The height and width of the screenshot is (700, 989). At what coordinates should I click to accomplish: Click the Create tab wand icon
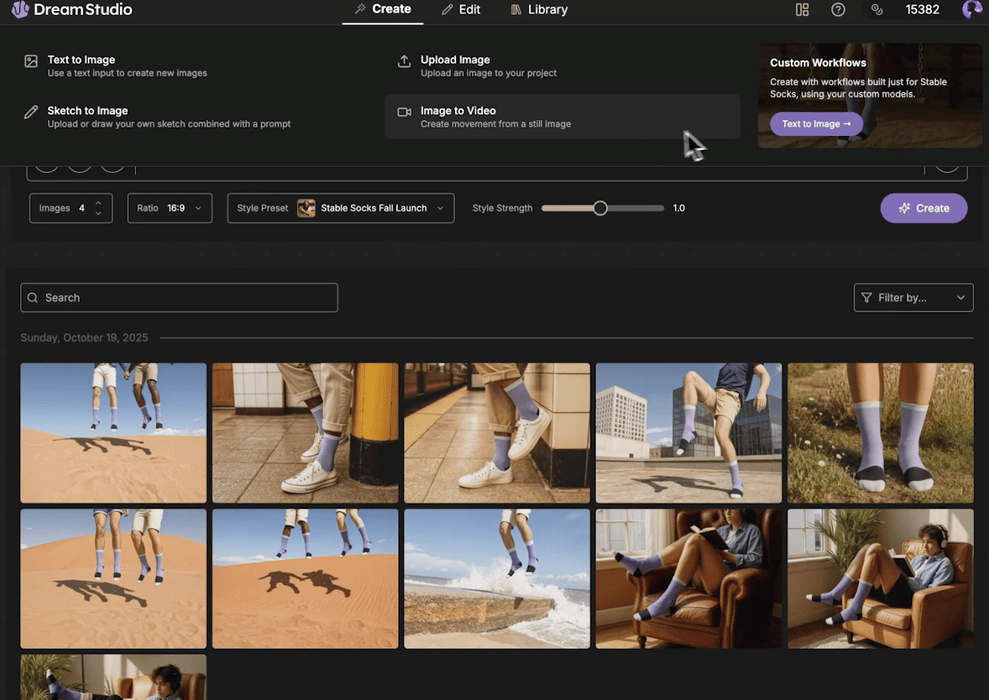tap(360, 9)
